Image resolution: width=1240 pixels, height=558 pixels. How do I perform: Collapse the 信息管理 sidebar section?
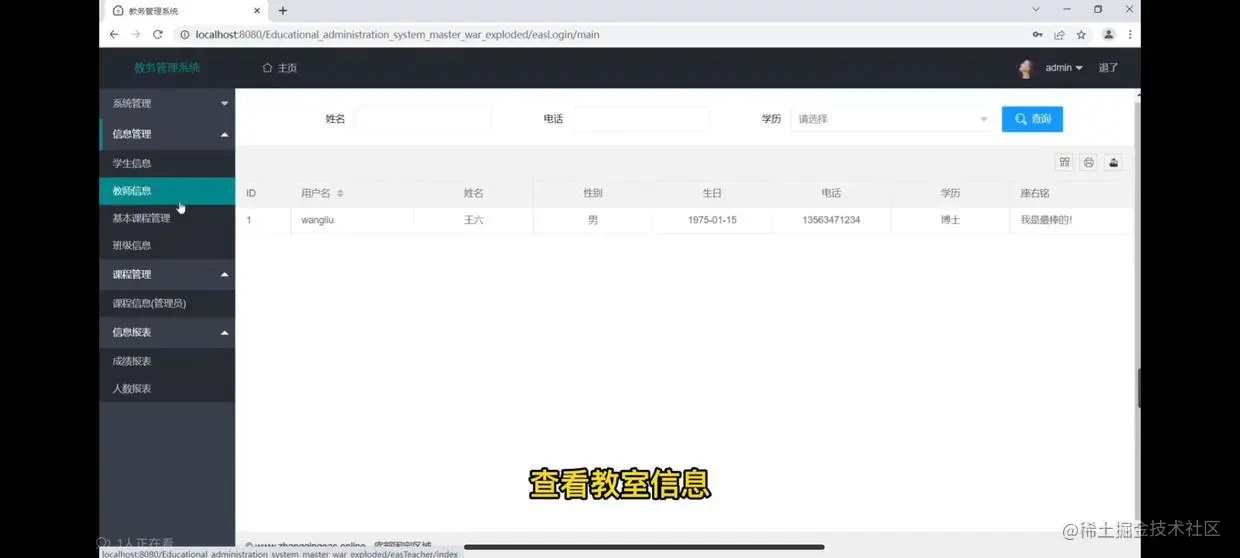(167, 134)
